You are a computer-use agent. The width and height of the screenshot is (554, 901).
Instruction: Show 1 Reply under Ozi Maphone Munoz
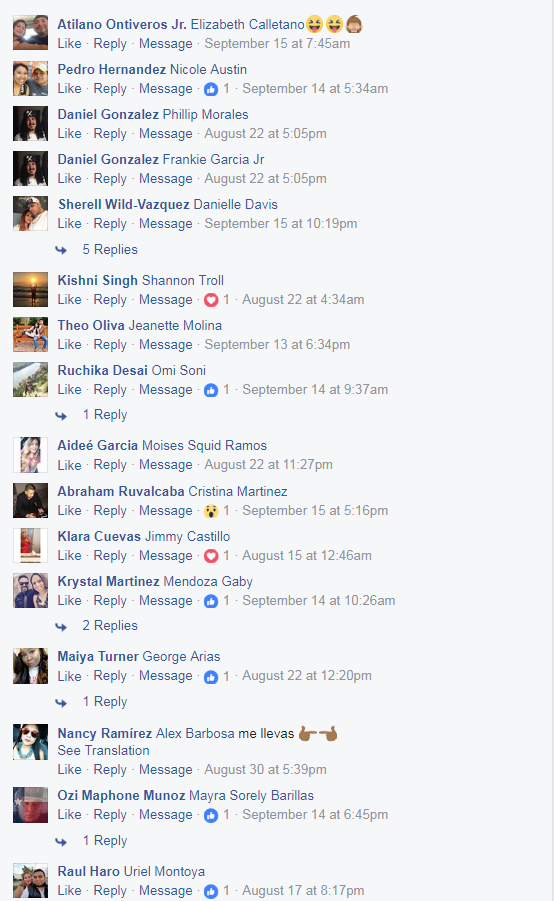point(105,840)
